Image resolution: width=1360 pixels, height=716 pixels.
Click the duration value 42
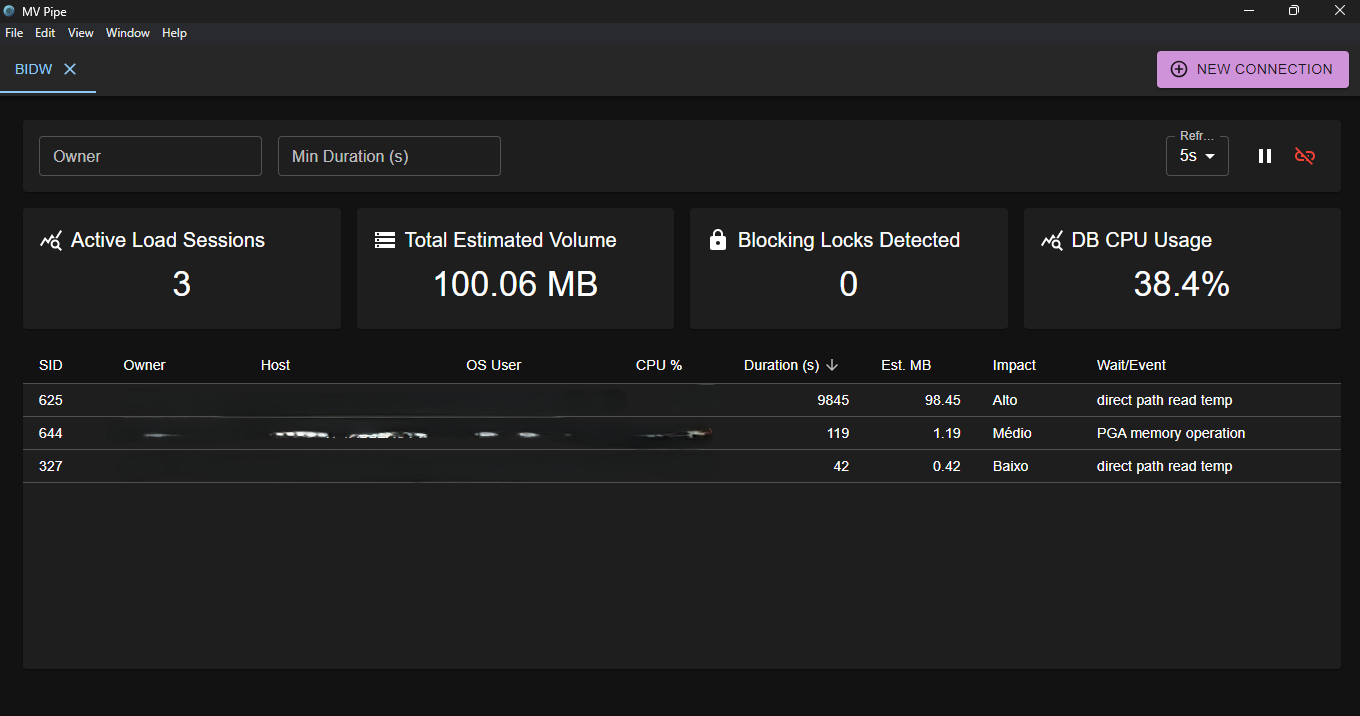click(x=841, y=466)
